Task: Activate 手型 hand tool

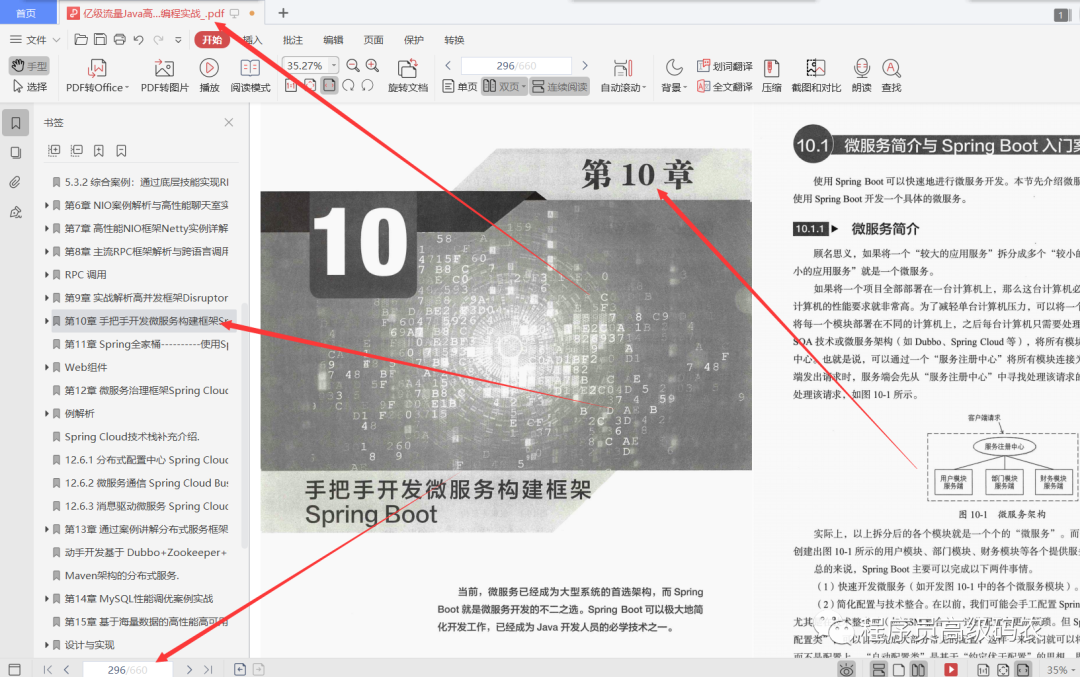Action: point(29,65)
